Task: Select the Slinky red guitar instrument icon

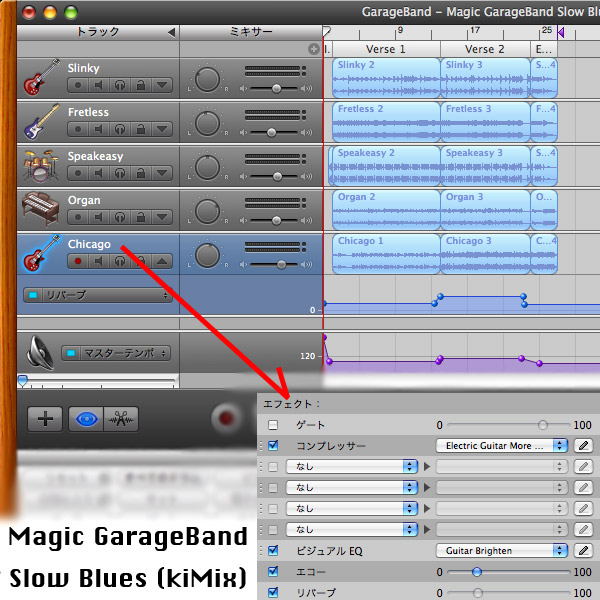Action: point(41,77)
